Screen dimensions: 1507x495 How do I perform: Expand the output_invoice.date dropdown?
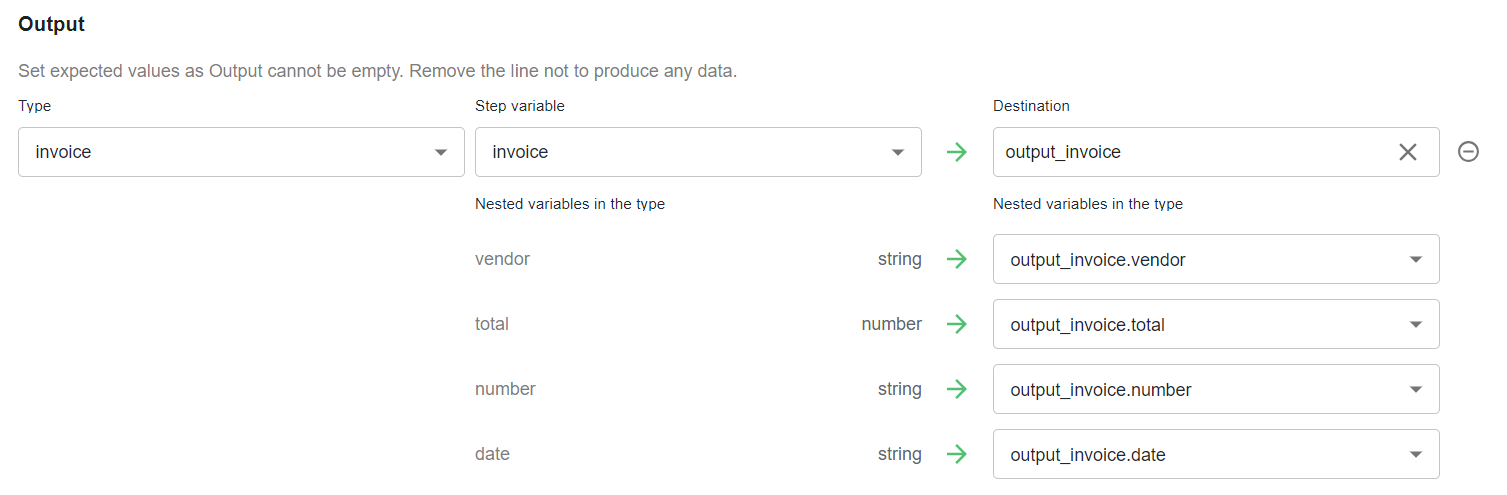pos(1216,454)
